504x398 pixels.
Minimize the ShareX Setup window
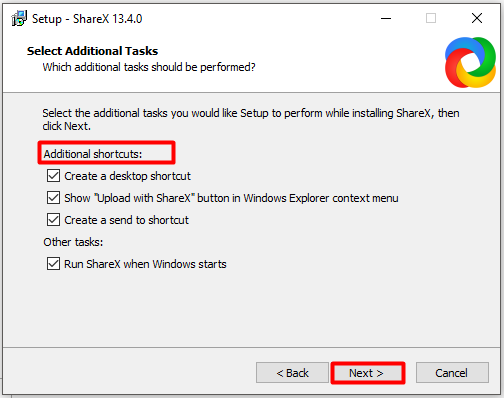[386, 18]
